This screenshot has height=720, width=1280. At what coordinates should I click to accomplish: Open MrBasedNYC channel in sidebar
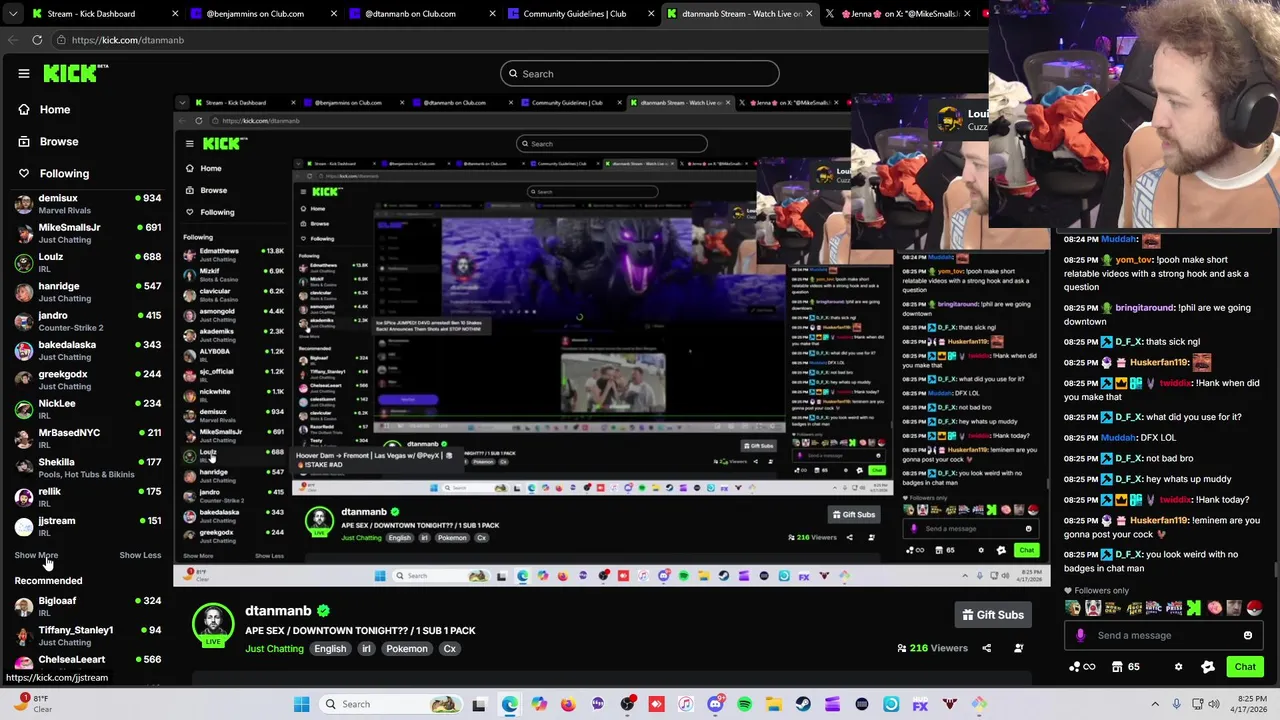[88, 438]
